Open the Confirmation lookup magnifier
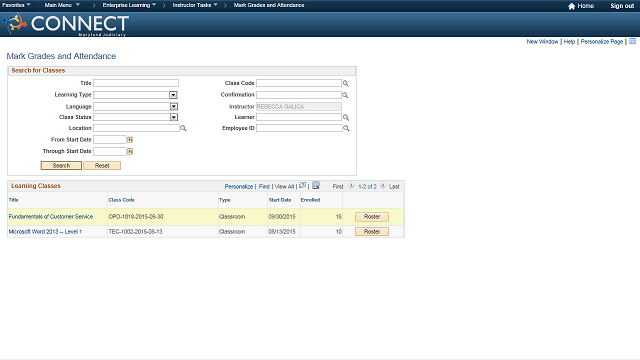 pyautogui.click(x=345, y=95)
